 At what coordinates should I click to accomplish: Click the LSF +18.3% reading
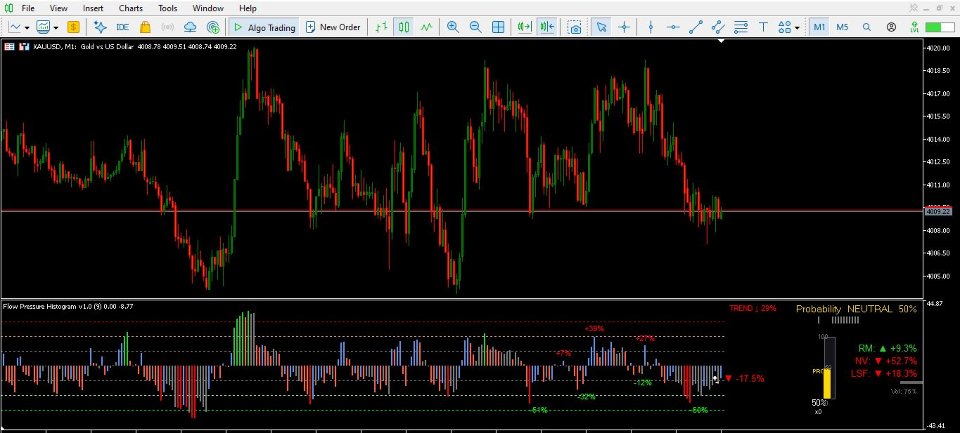tap(884, 374)
